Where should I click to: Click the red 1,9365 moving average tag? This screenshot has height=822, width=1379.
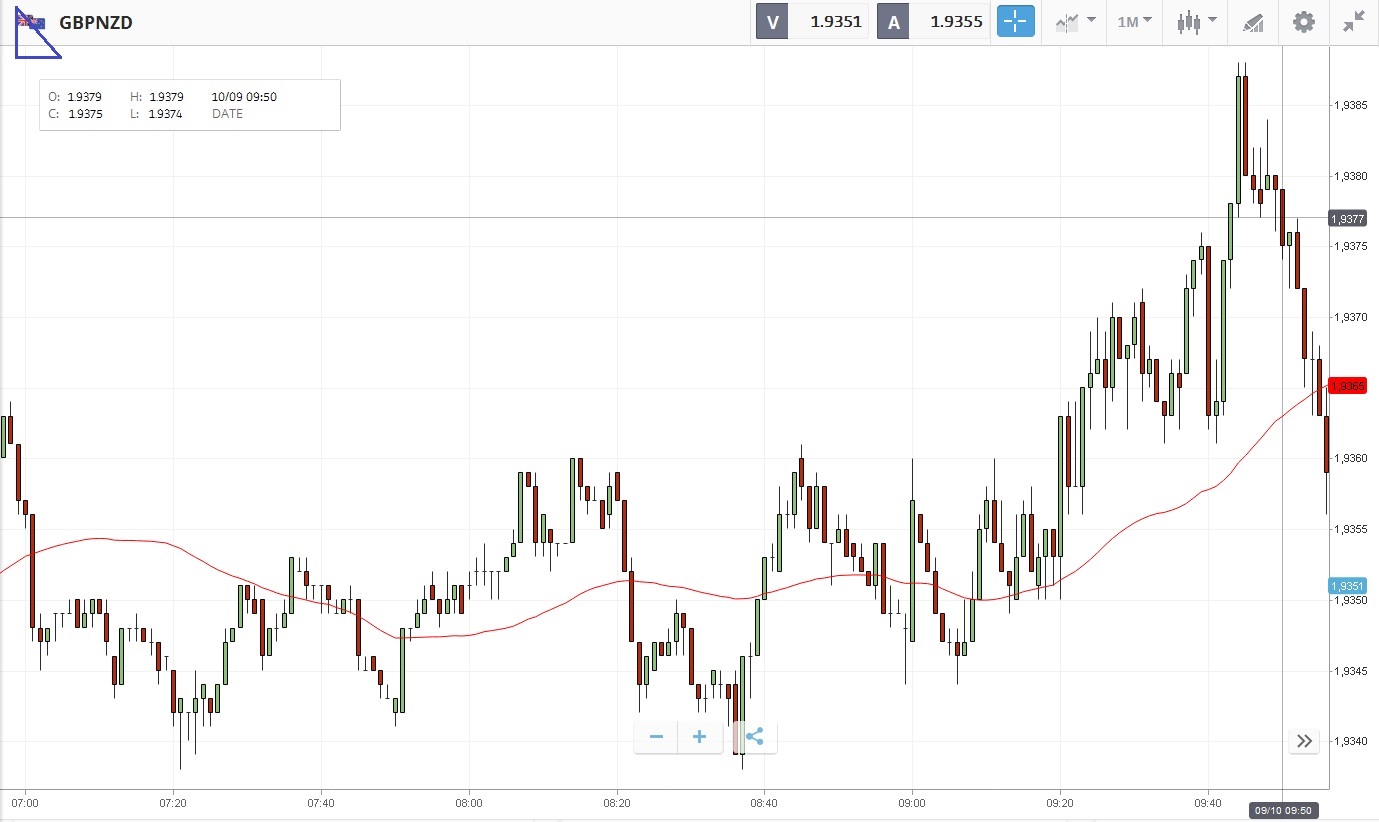[1348, 385]
